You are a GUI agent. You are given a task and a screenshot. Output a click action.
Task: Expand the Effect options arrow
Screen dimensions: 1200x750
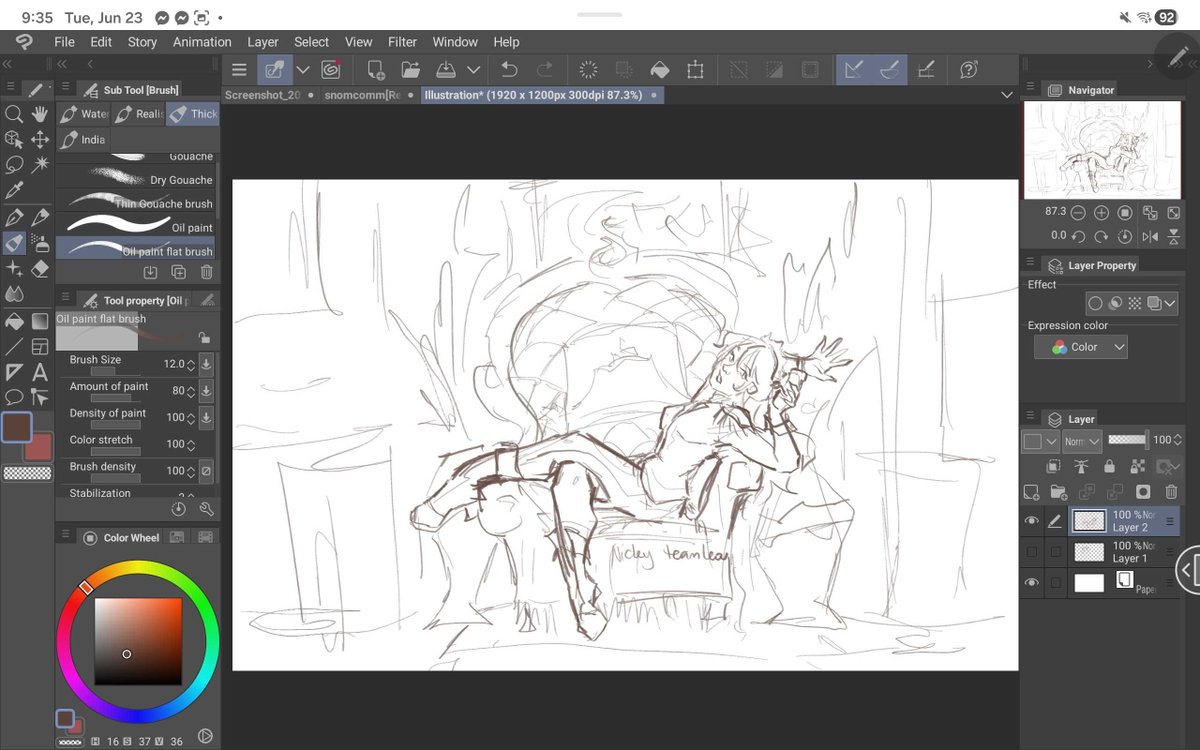[1169, 303]
